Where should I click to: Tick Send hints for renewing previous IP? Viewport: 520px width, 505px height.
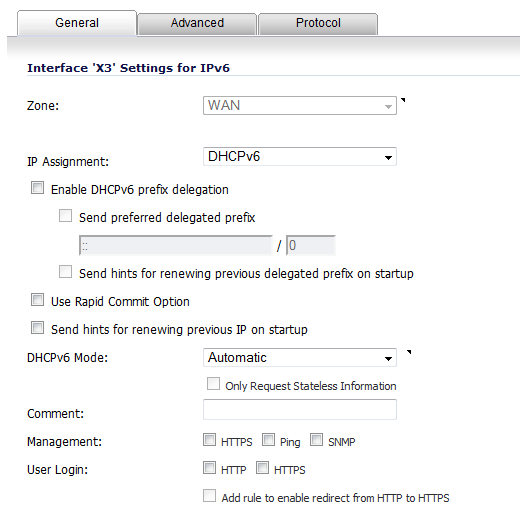[37, 328]
